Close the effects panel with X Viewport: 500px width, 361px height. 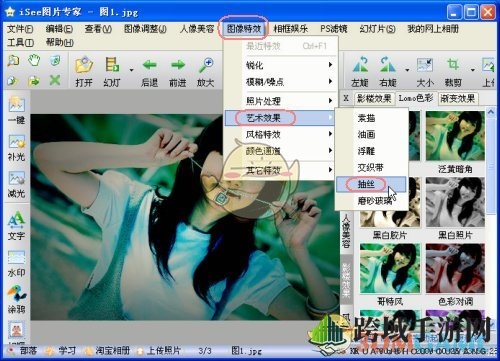[346, 98]
